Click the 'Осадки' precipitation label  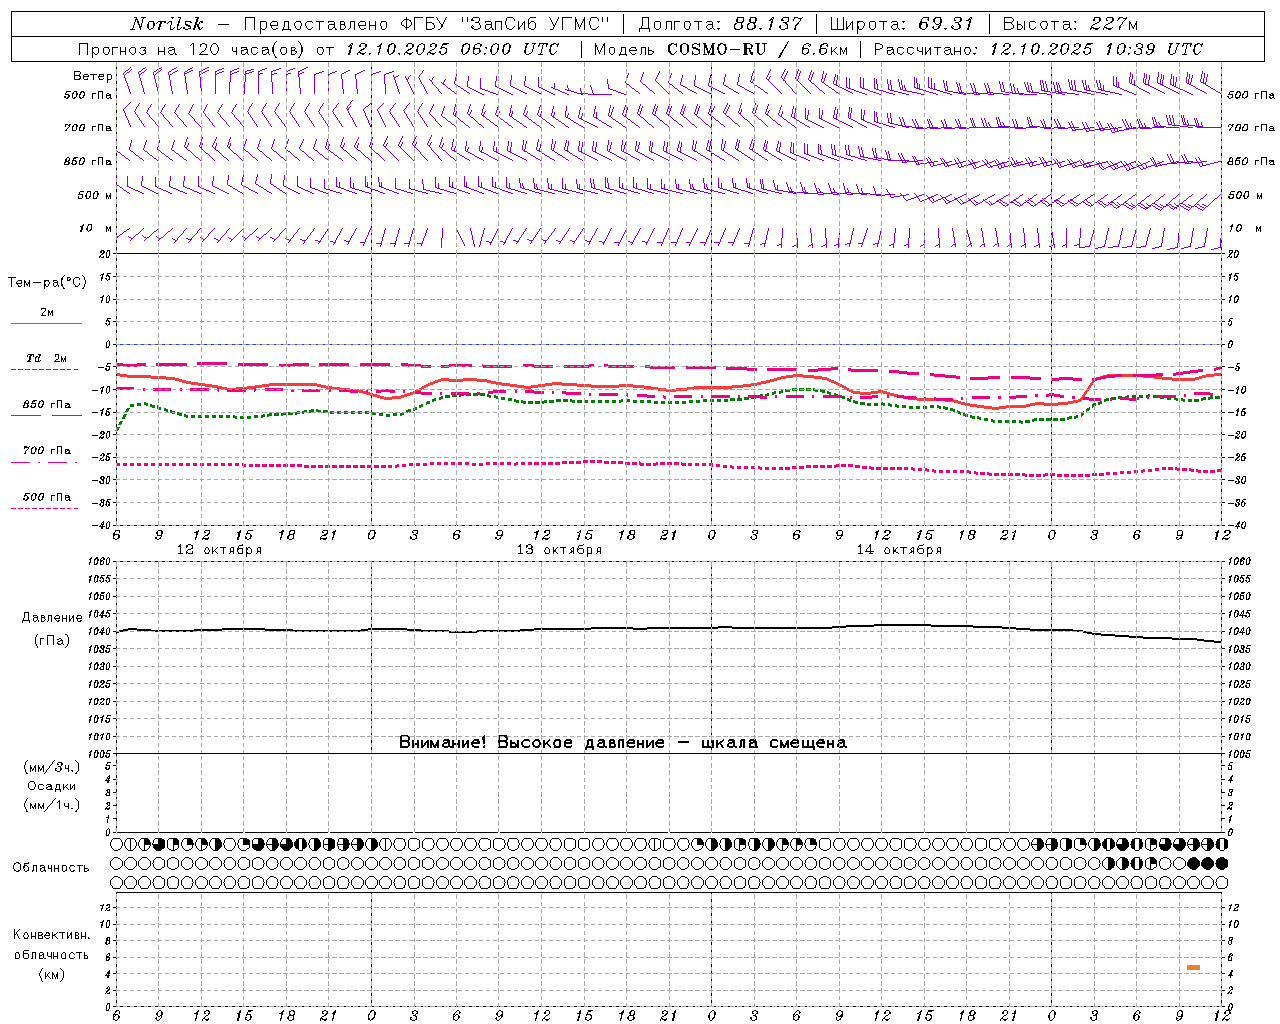tap(52, 786)
